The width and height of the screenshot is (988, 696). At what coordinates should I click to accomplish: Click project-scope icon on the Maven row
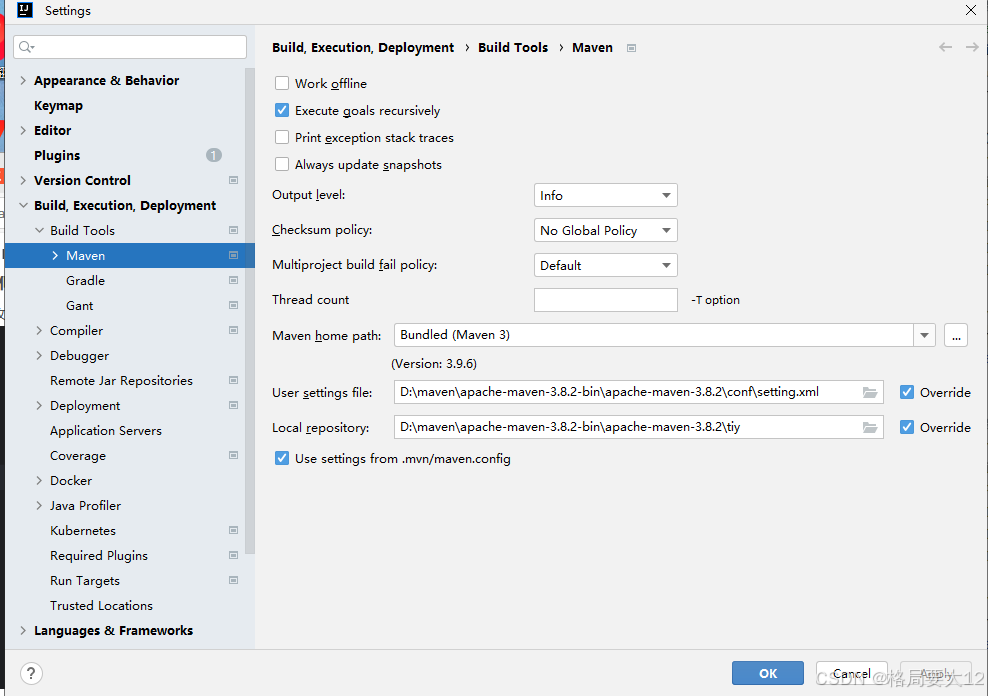point(233,255)
